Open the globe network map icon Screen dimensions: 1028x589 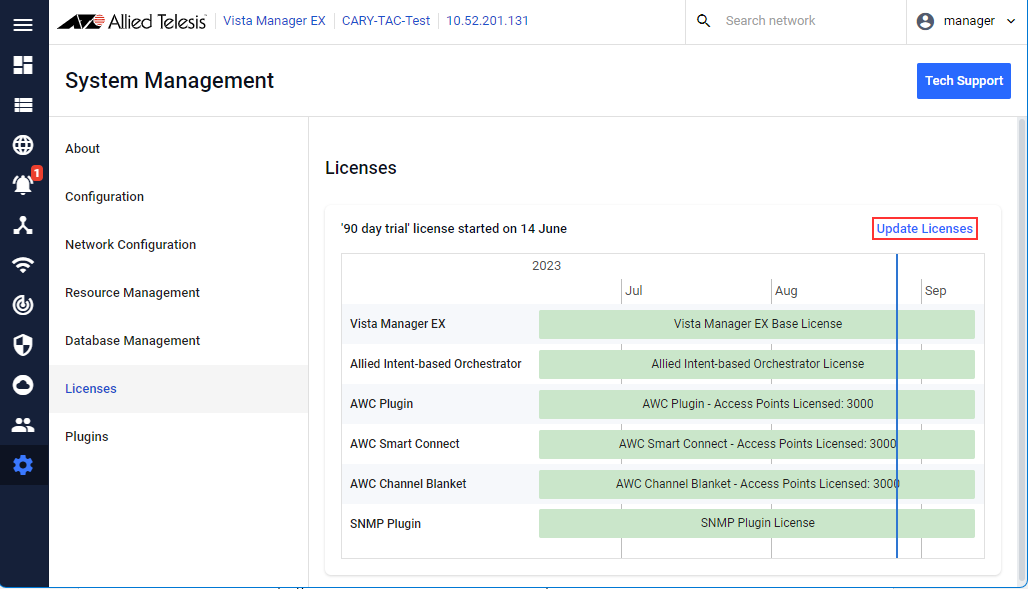tap(23, 145)
